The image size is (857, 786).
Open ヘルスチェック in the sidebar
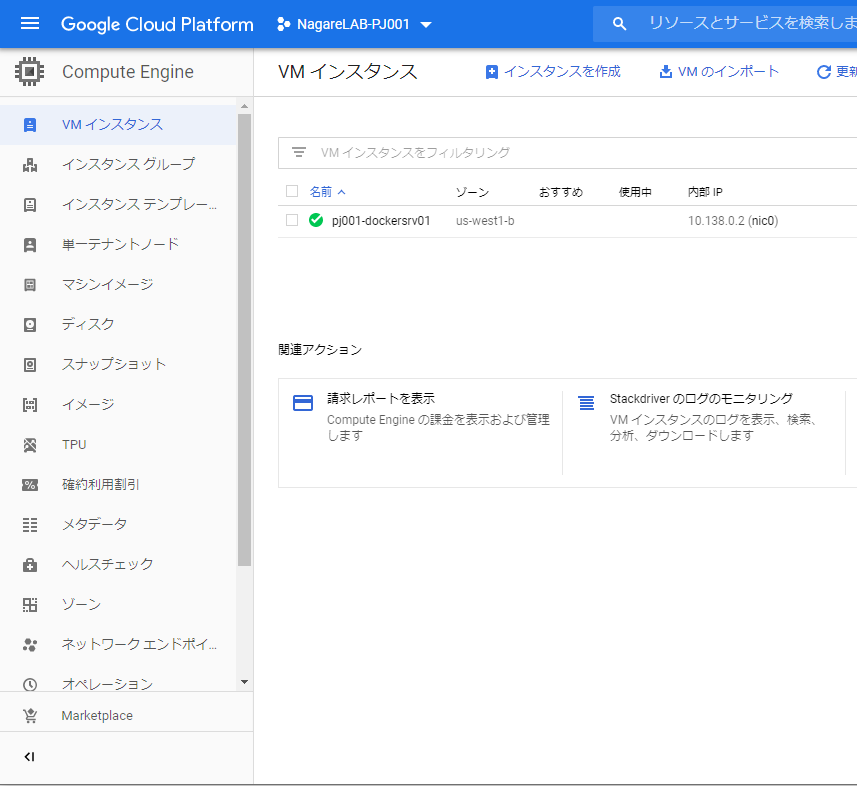pos(118,565)
